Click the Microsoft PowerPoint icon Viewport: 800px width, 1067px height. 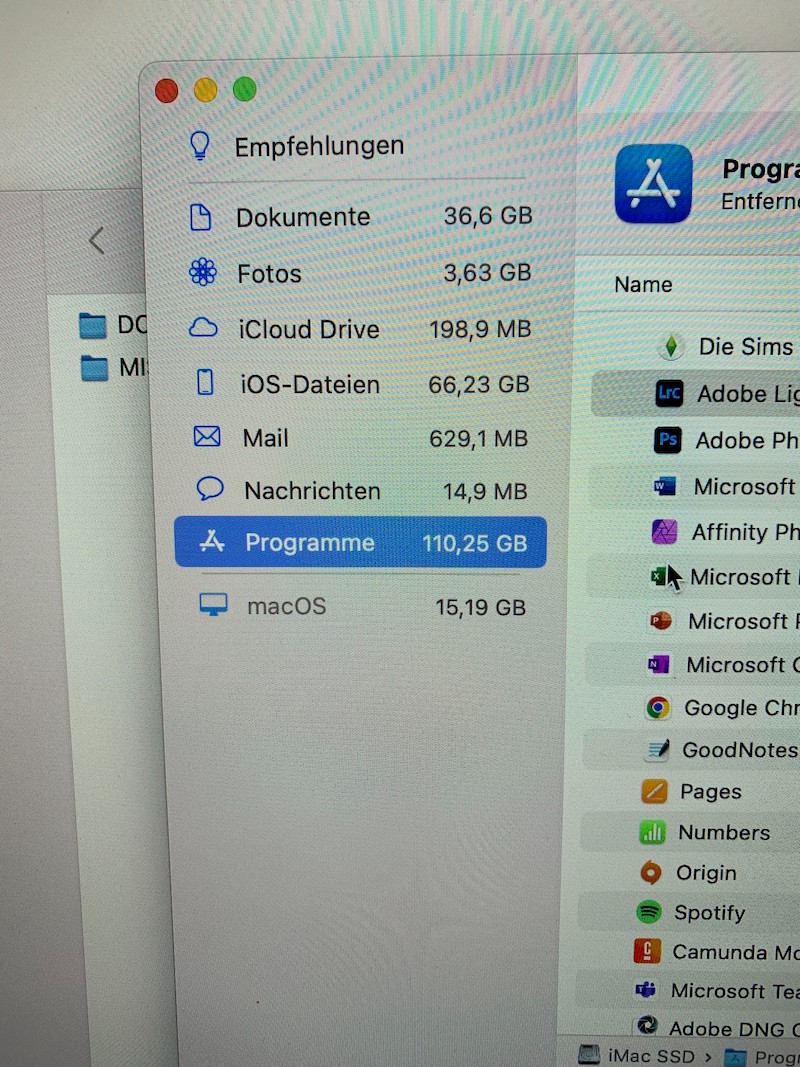(661, 621)
